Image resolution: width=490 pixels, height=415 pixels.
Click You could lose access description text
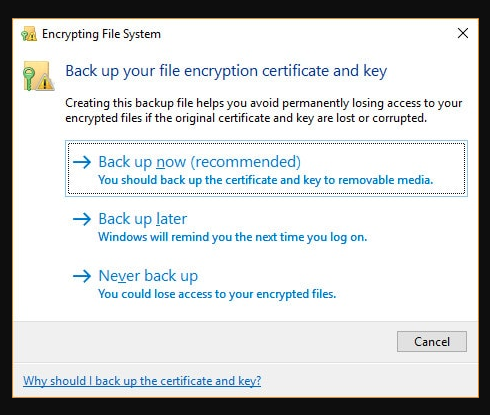tap(217, 294)
